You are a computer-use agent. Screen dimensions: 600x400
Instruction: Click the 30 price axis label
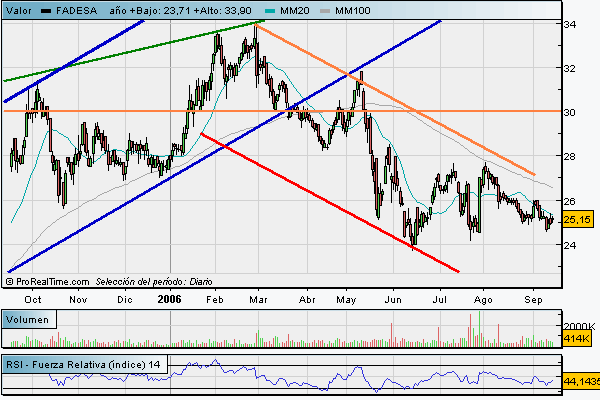[x=569, y=113]
